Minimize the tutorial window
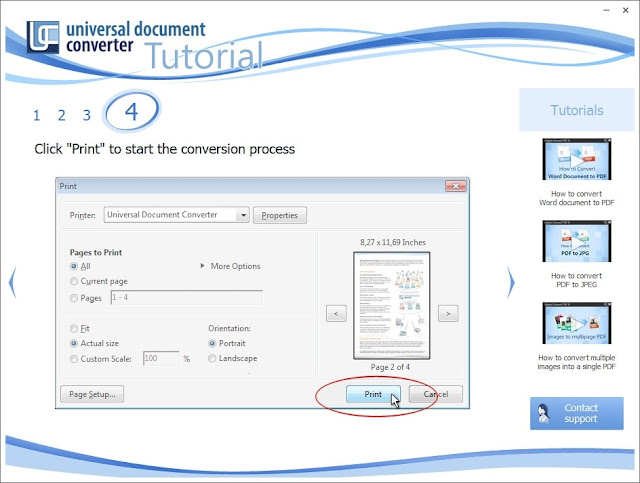Image resolution: width=640 pixels, height=483 pixels. [607, 10]
